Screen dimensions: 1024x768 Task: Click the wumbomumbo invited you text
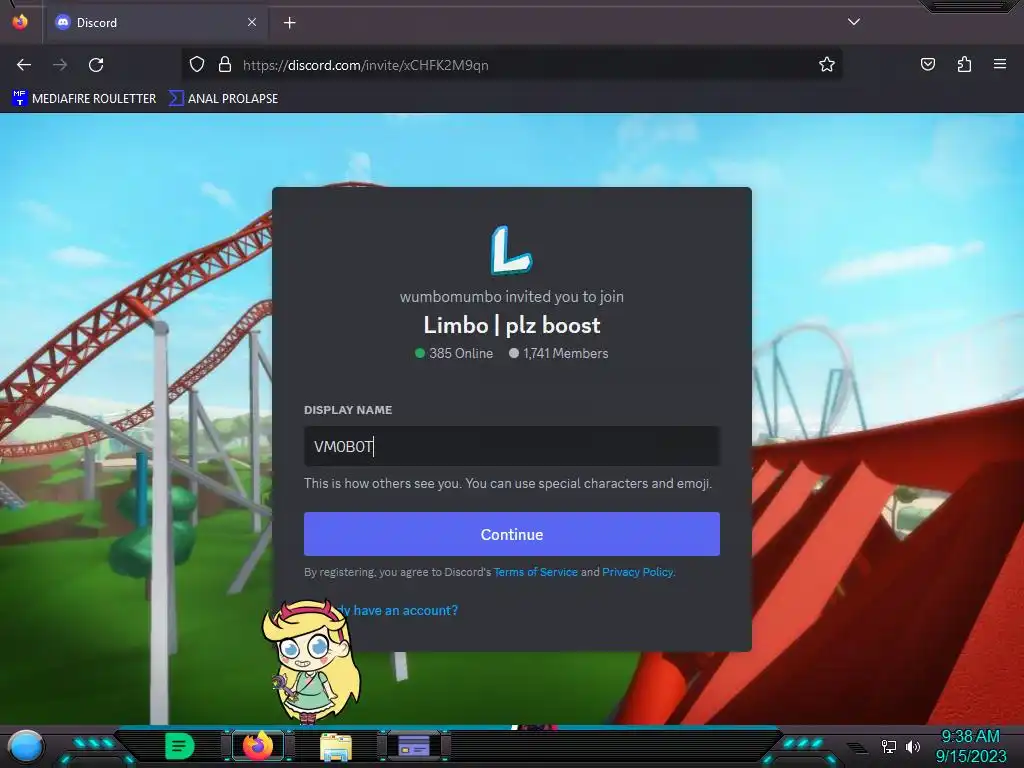click(x=511, y=296)
